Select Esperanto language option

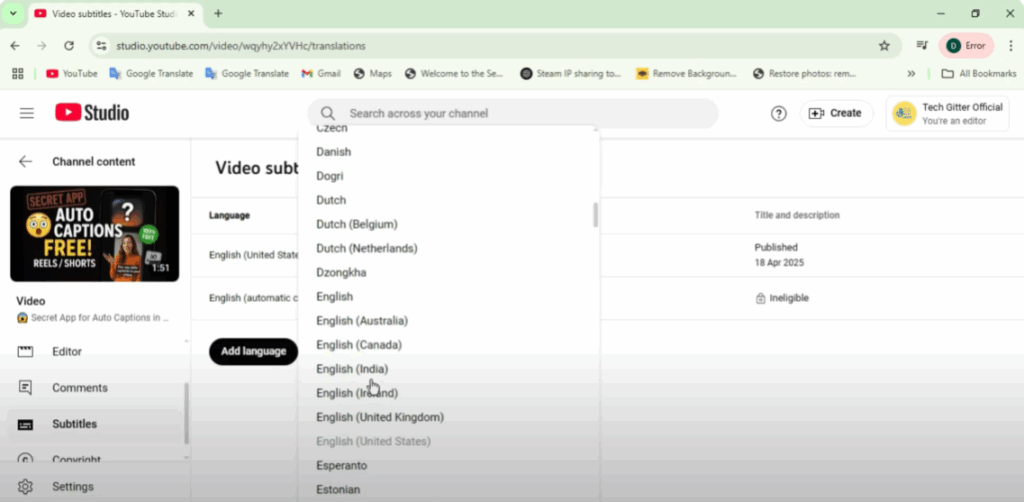point(341,466)
